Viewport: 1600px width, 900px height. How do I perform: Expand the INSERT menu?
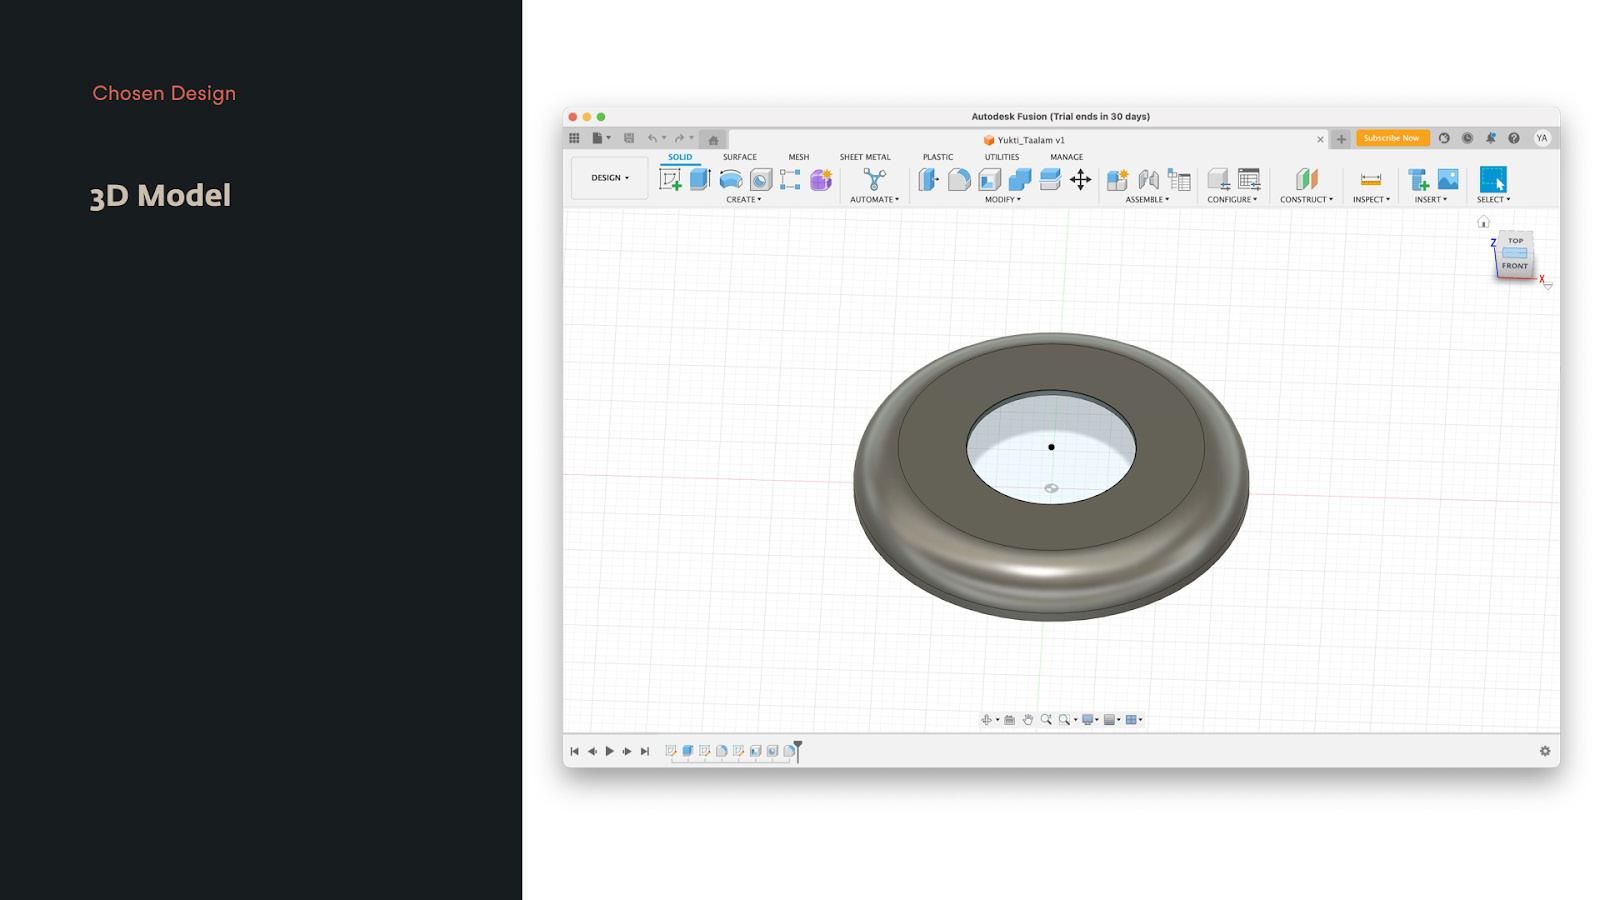click(x=1431, y=200)
